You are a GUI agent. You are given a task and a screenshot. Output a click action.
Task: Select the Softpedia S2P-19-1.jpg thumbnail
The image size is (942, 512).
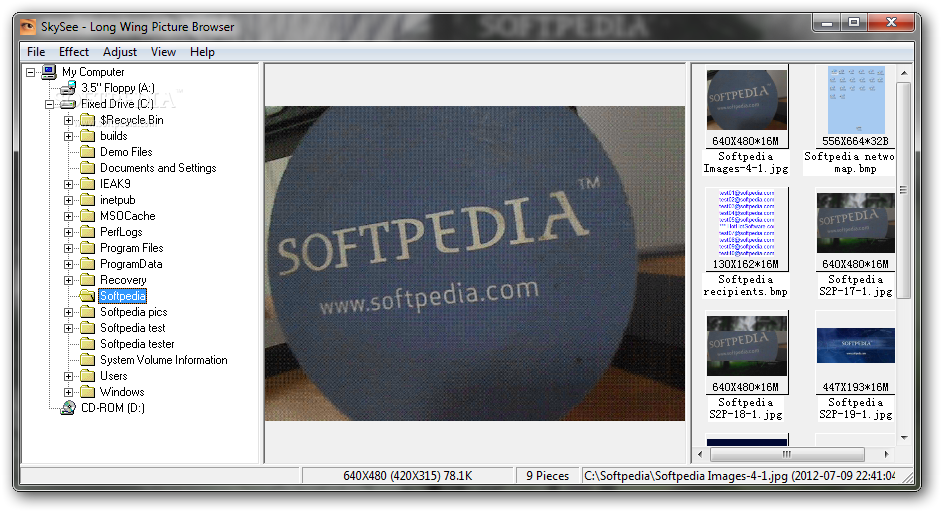point(855,346)
